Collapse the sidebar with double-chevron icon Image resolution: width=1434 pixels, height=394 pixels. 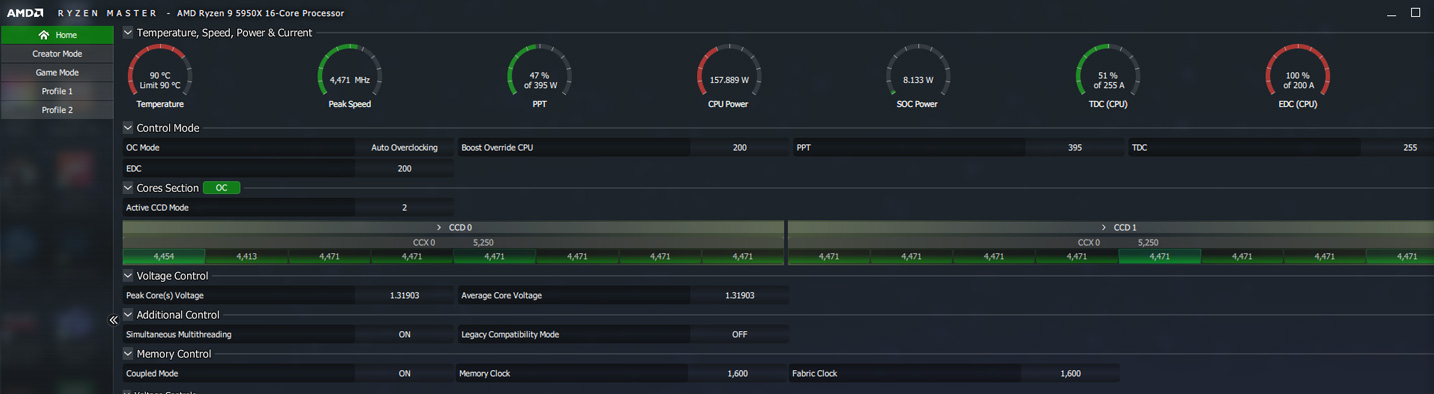pos(113,320)
